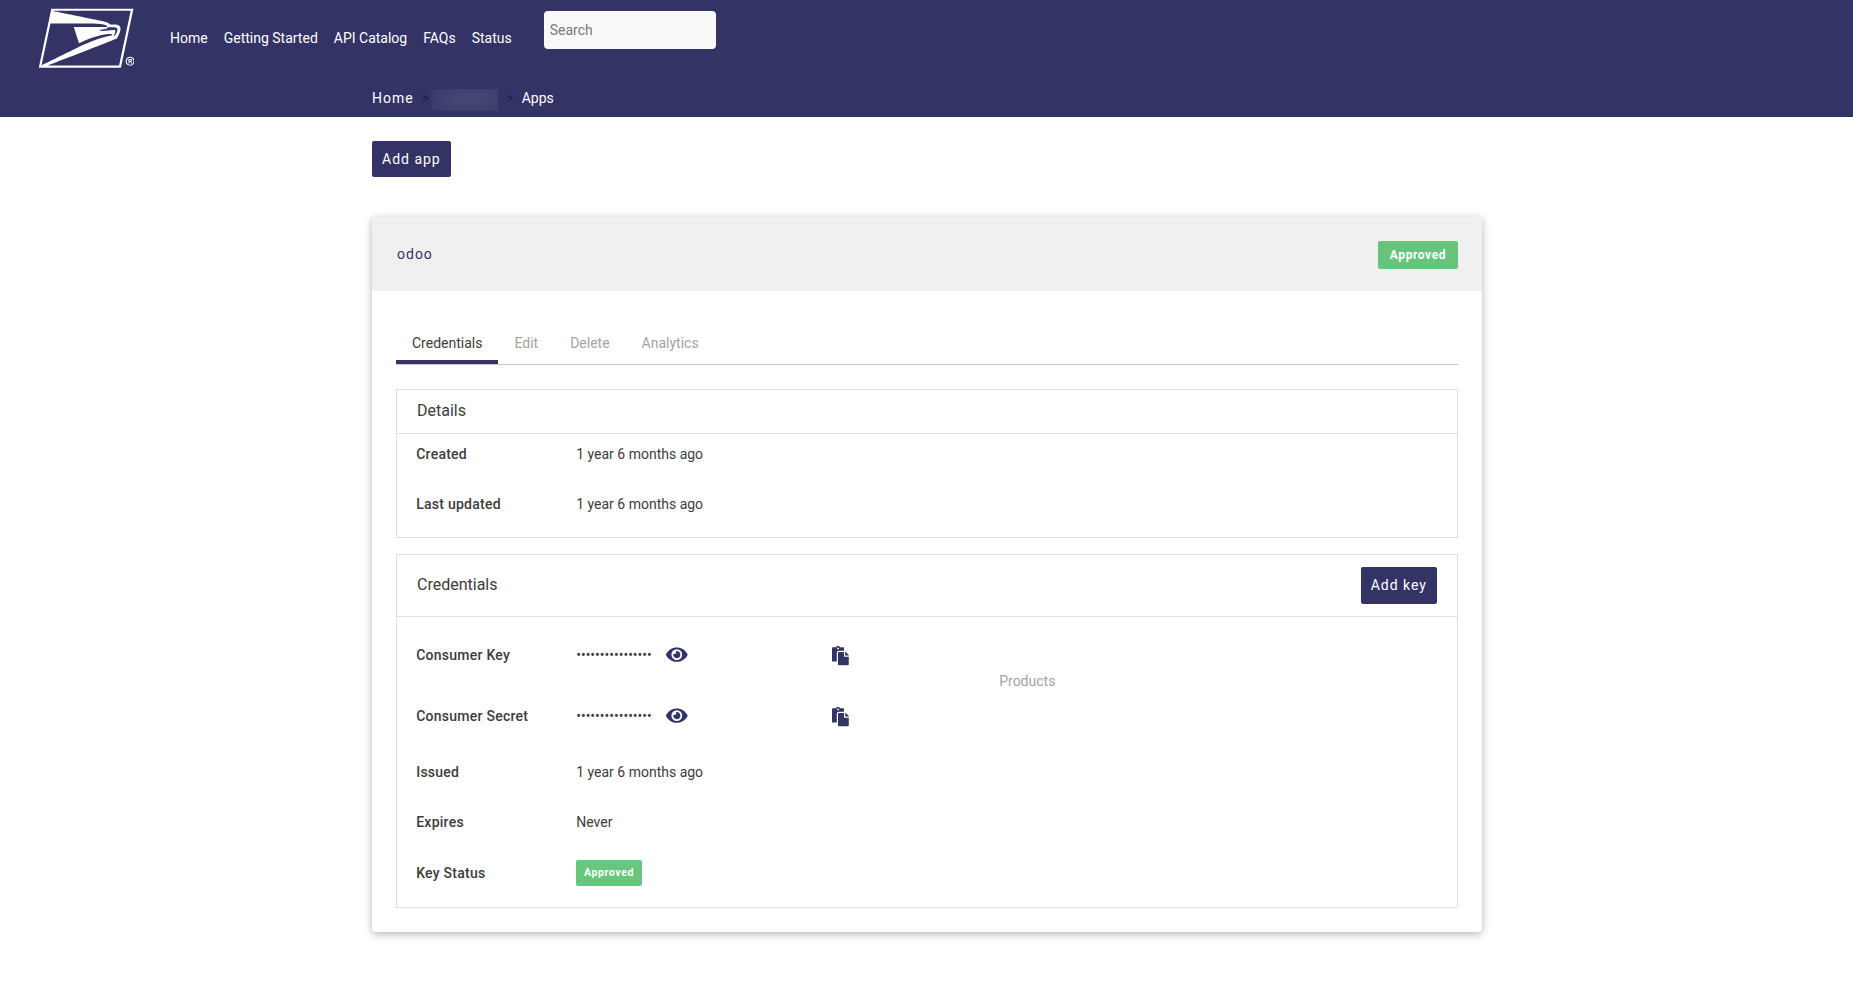The width and height of the screenshot is (1853, 988).
Task: Reveal the Consumer Secret with eye icon
Action: pyautogui.click(x=677, y=716)
